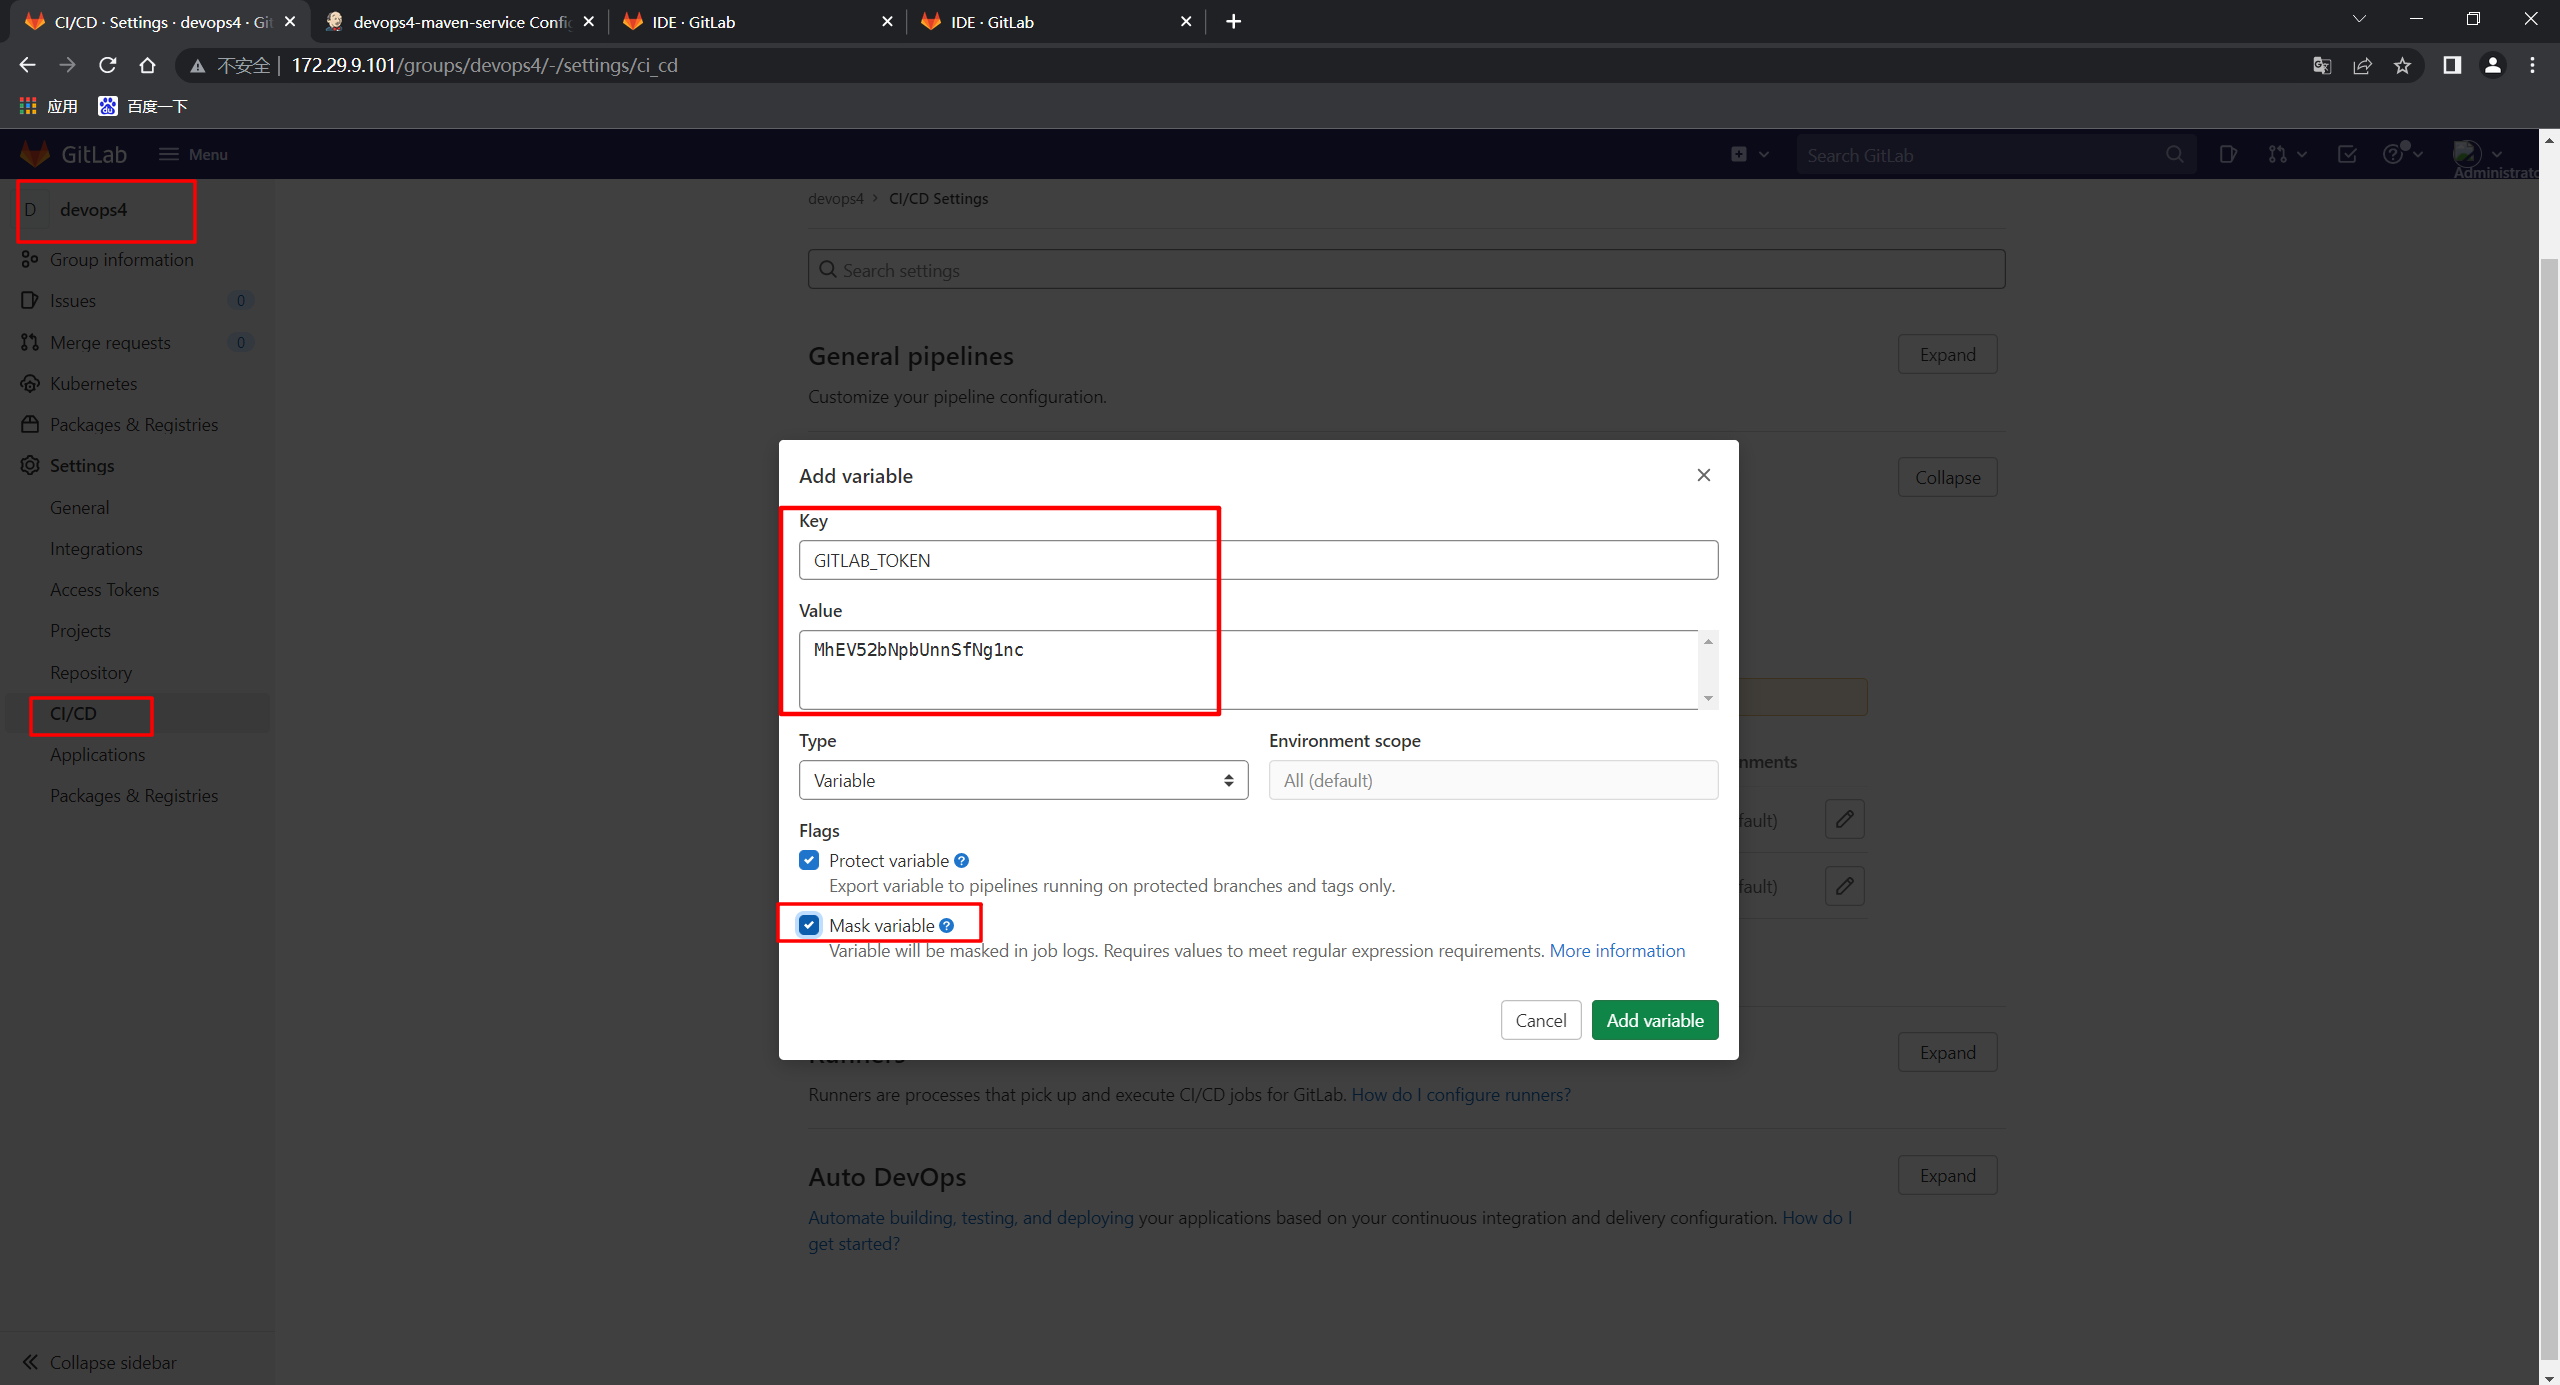Open Integrations settings in sidebar
This screenshot has width=2560, height=1385.
click(96, 548)
